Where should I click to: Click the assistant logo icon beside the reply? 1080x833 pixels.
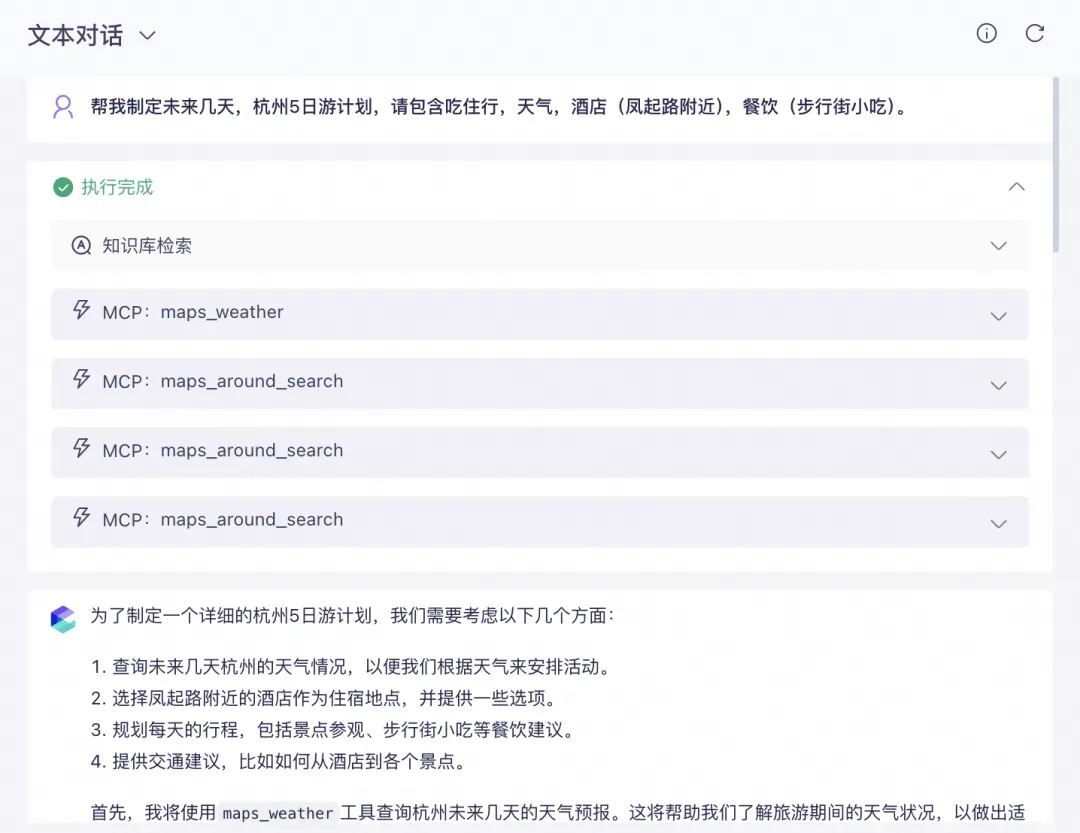pos(63,619)
